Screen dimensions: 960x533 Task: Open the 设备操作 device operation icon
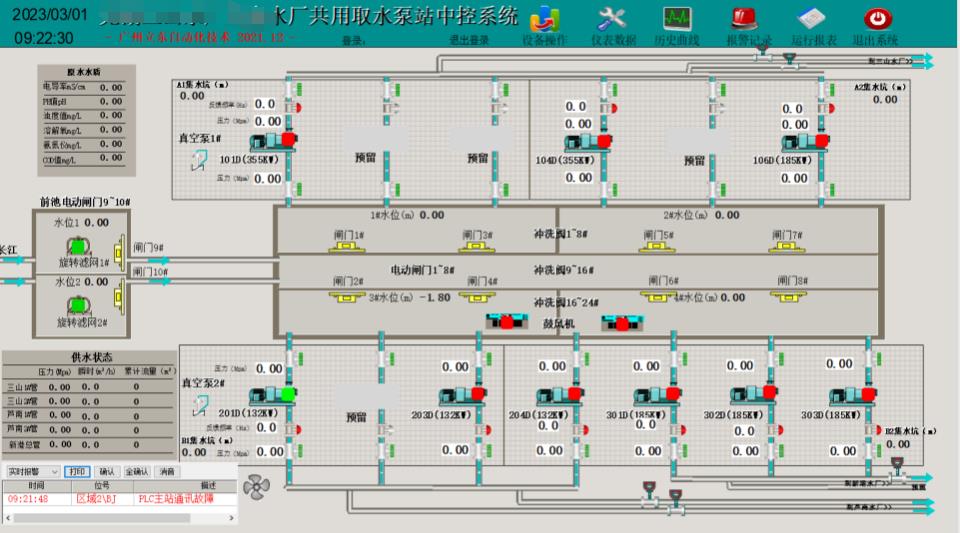pos(544,19)
